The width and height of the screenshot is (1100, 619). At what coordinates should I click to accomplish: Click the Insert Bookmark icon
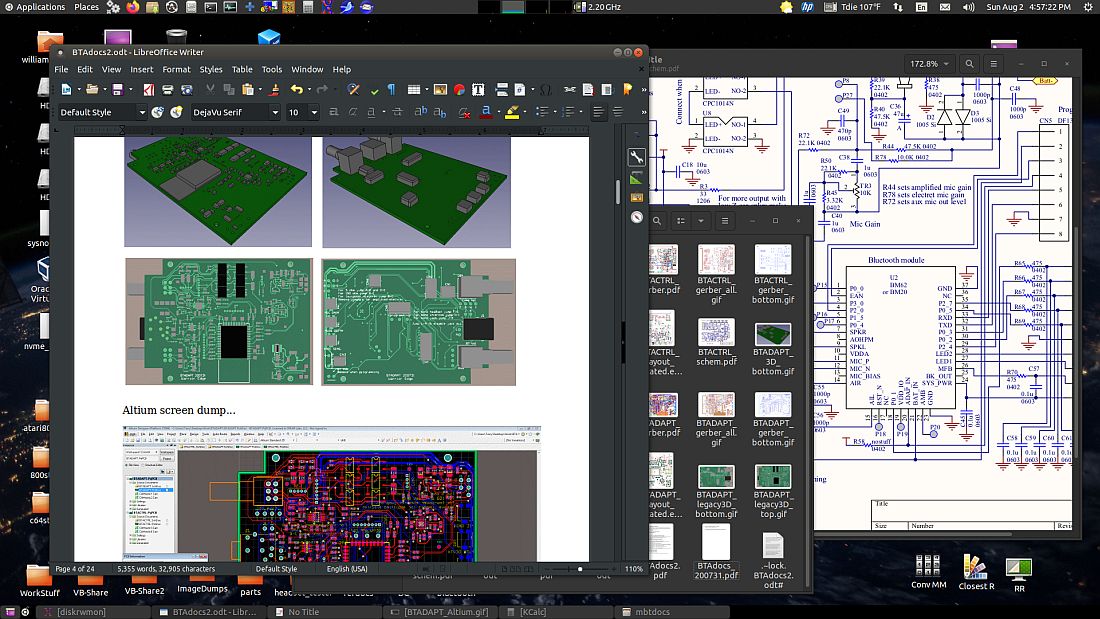point(627,89)
